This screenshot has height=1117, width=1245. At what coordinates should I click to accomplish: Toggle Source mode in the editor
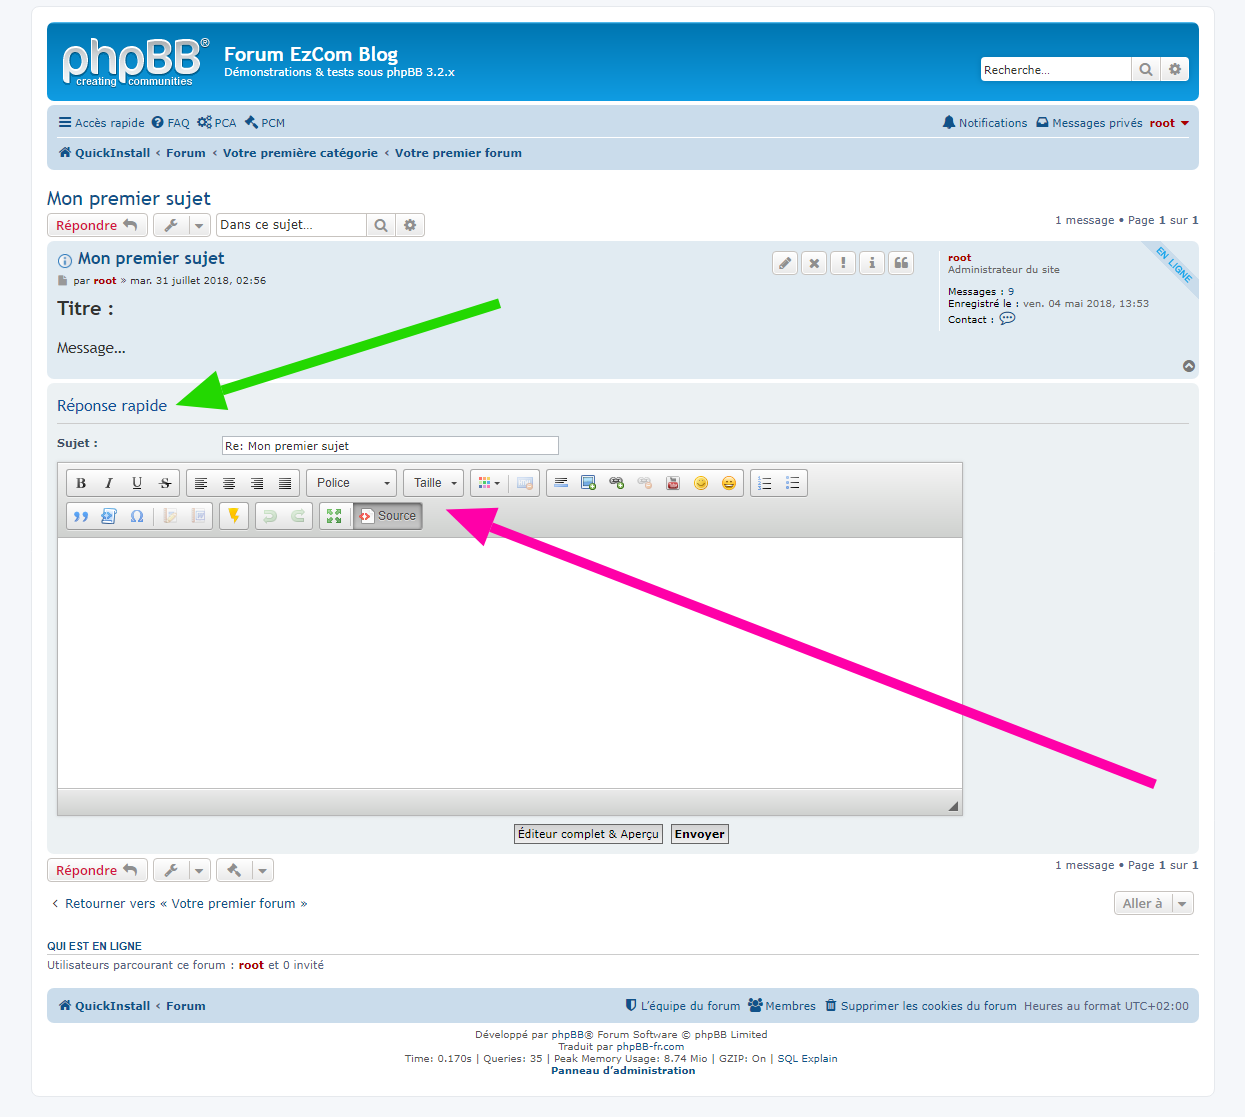coord(388,516)
